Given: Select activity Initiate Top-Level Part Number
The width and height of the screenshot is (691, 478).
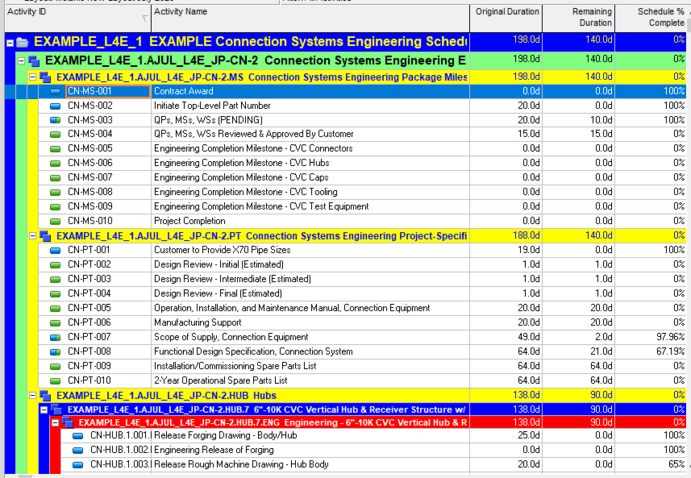Looking at the screenshot, I should (212, 106).
